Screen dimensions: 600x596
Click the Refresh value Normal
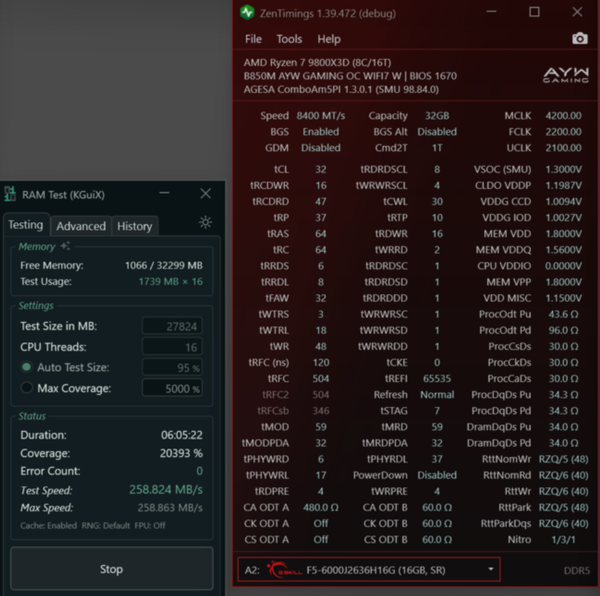(437, 394)
